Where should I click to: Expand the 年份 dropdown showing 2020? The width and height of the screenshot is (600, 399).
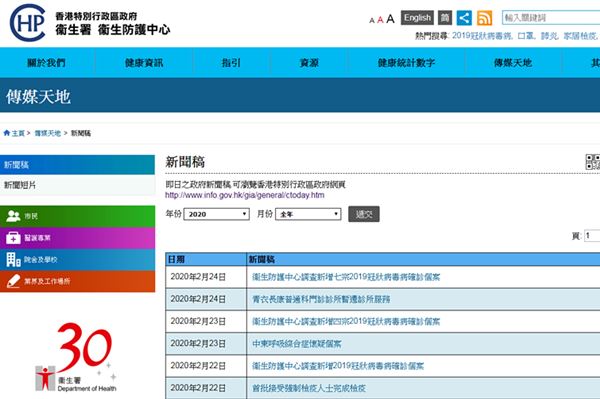(217, 214)
